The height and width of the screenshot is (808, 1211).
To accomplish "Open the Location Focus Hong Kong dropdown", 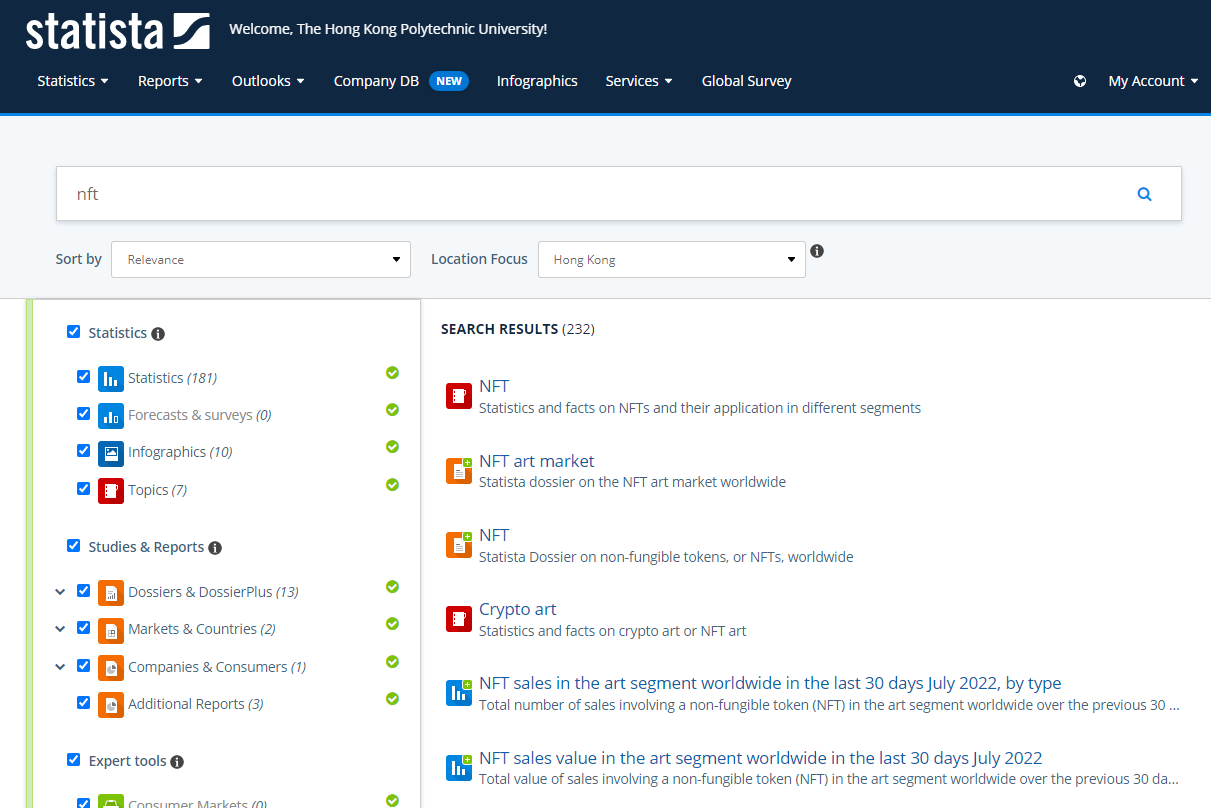I will click(672, 259).
